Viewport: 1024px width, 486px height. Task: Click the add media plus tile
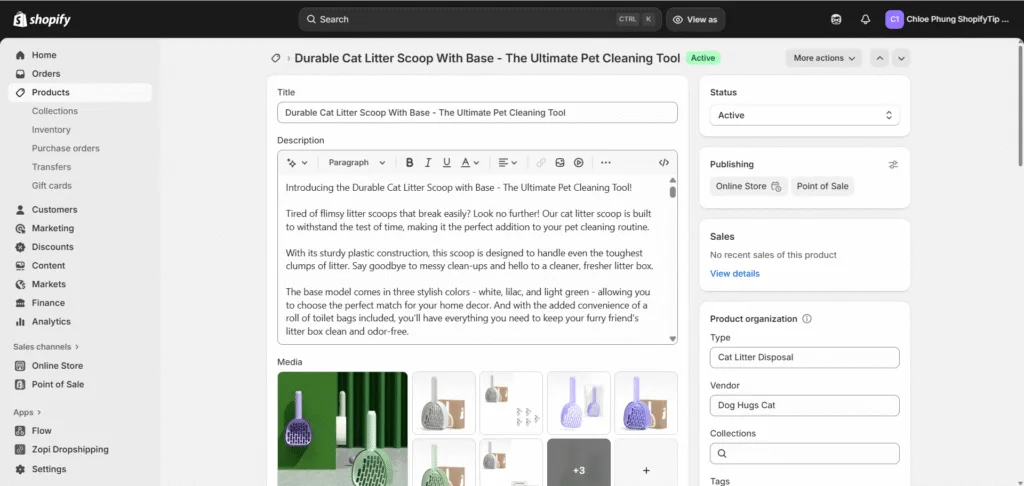pyautogui.click(x=646, y=462)
